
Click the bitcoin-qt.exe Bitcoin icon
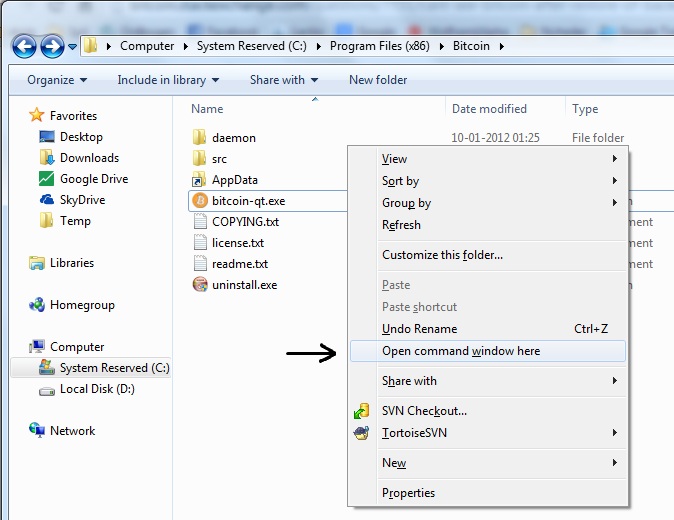coord(200,201)
